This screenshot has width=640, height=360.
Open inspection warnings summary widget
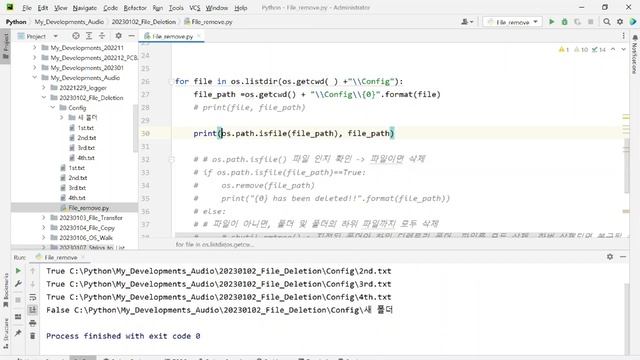(582, 49)
